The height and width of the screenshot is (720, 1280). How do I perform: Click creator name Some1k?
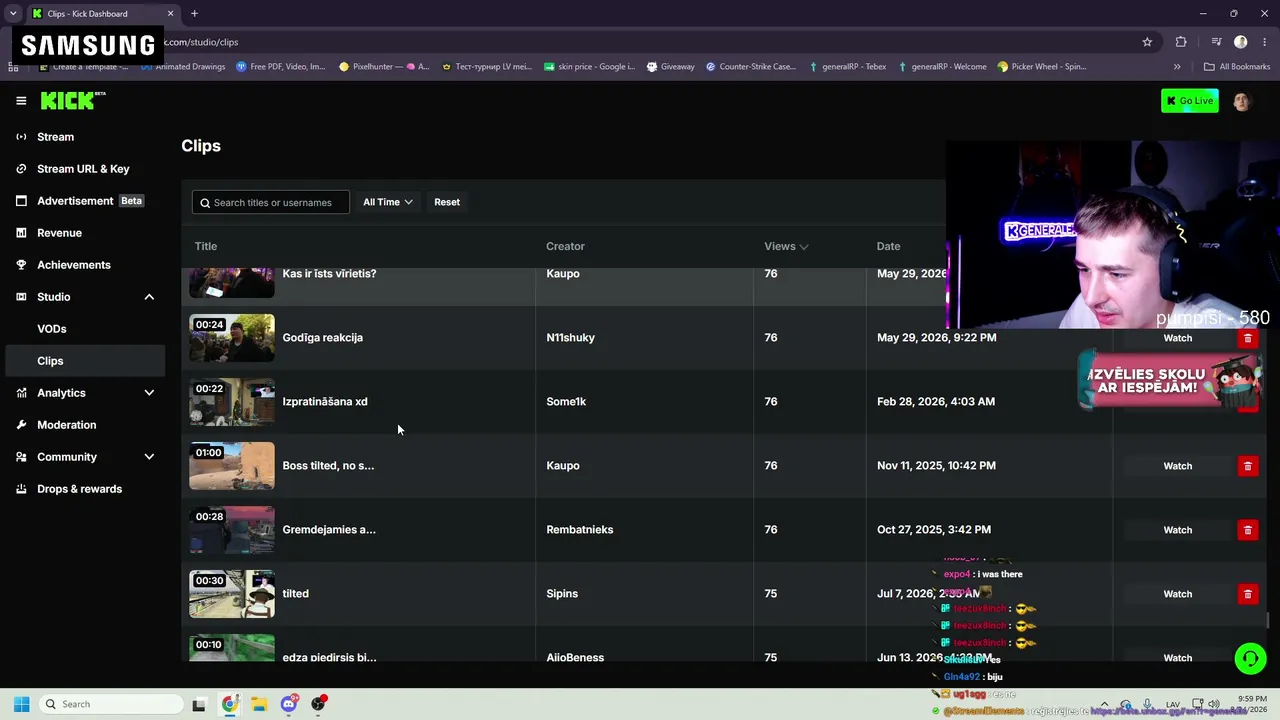[566, 402]
